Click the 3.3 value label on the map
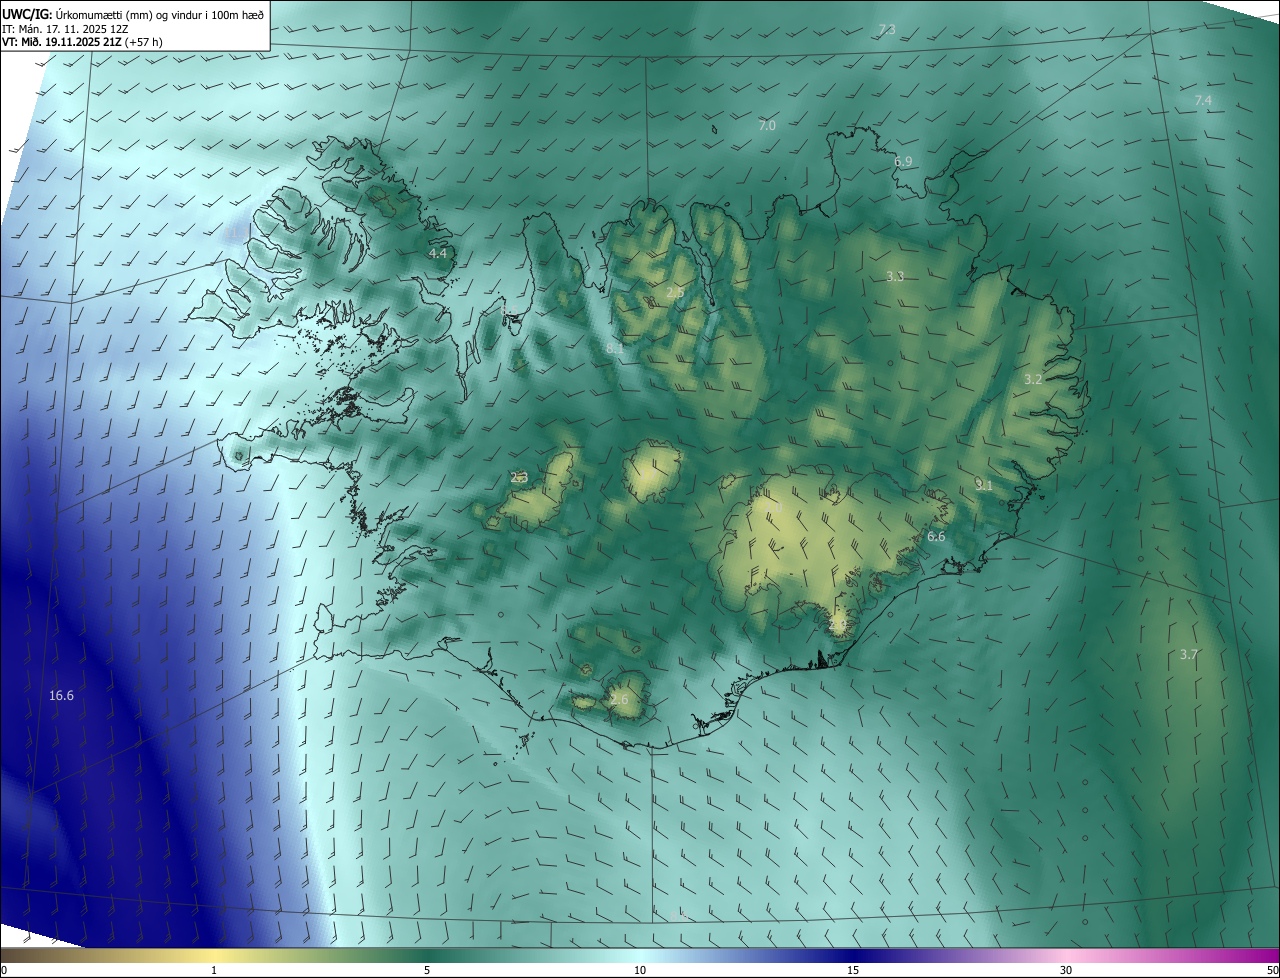Image resolution: width=1280 pixels, height=978 pixels. click(x=895, y=277)
